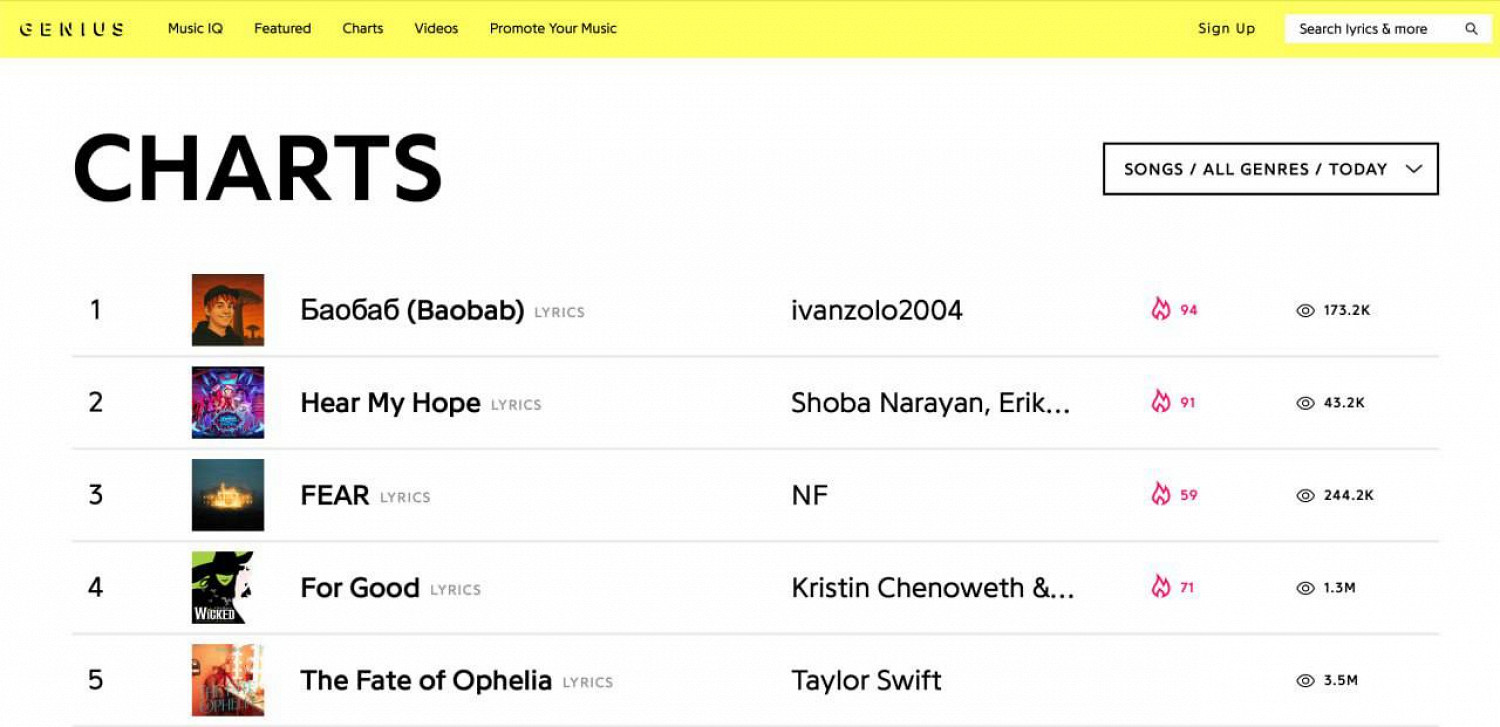Screen dimensions: 1500x727
Task: Click the eye icon for The Fate of Ophelia
Action: coord(1305,681)
